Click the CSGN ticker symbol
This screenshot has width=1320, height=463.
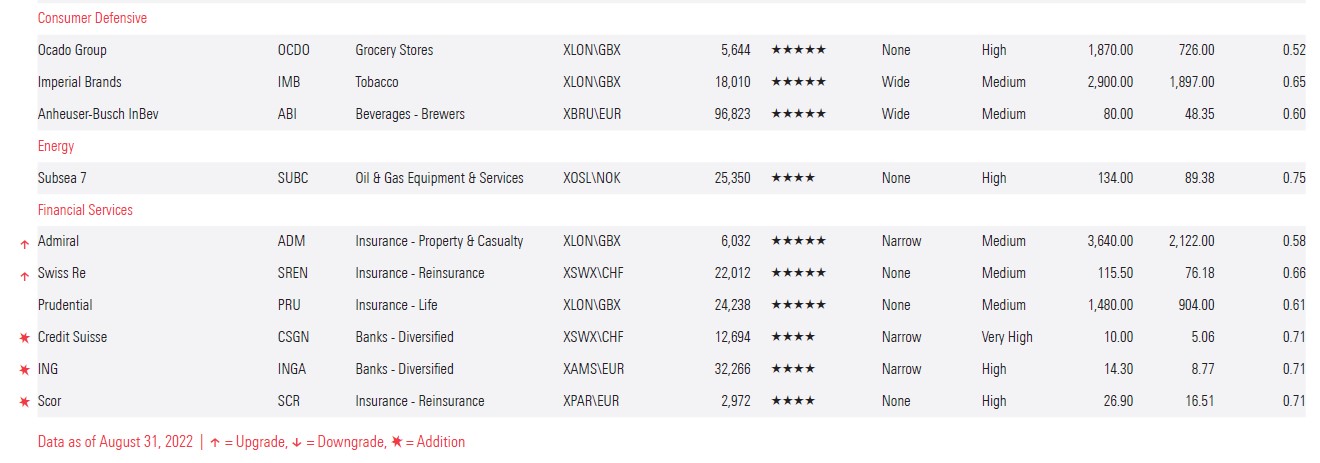point(293,337)
